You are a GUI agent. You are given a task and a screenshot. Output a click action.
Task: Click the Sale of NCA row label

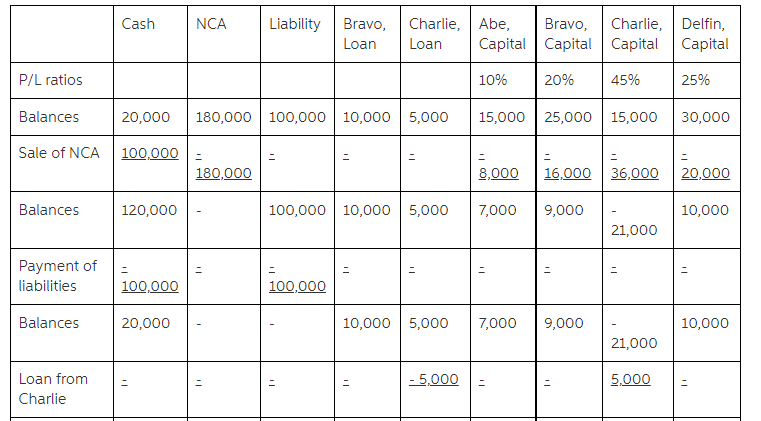point(59,153)
